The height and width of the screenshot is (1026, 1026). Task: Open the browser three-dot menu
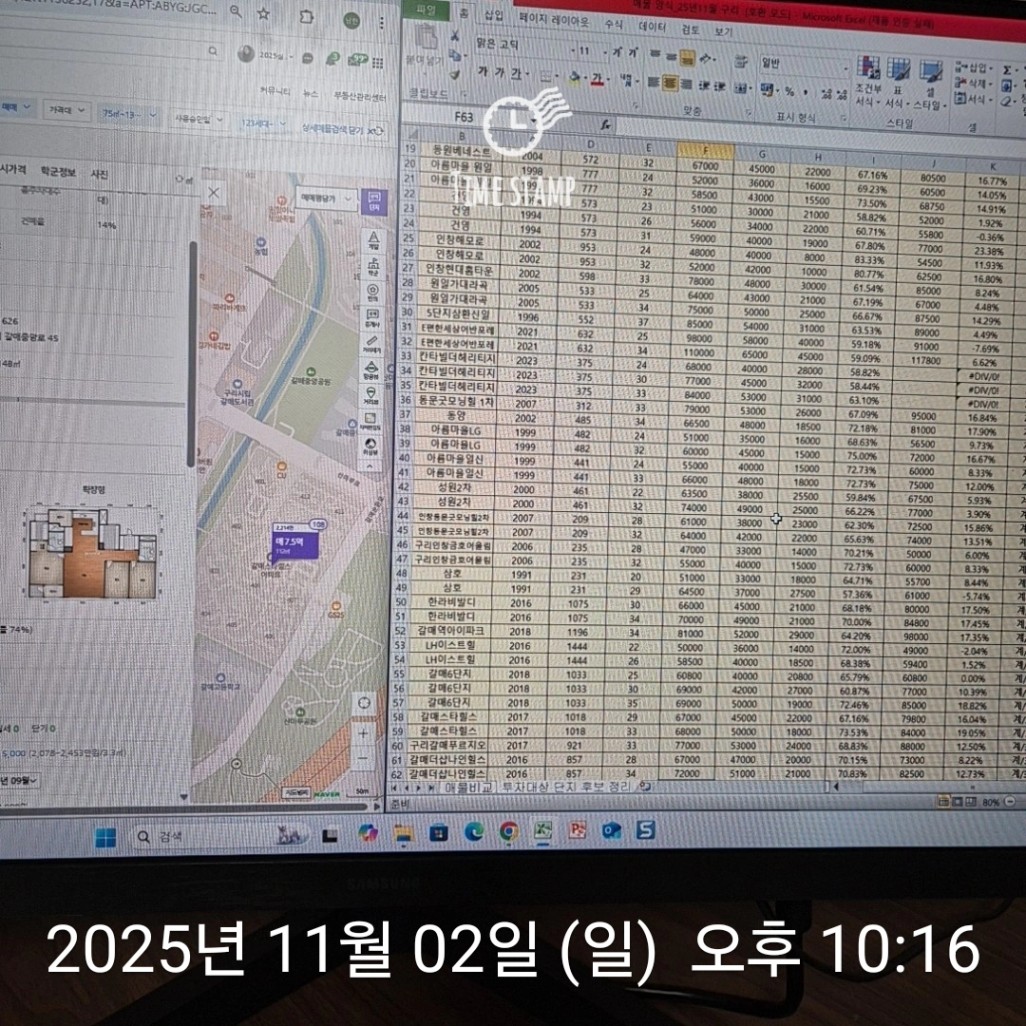[381, 24]
